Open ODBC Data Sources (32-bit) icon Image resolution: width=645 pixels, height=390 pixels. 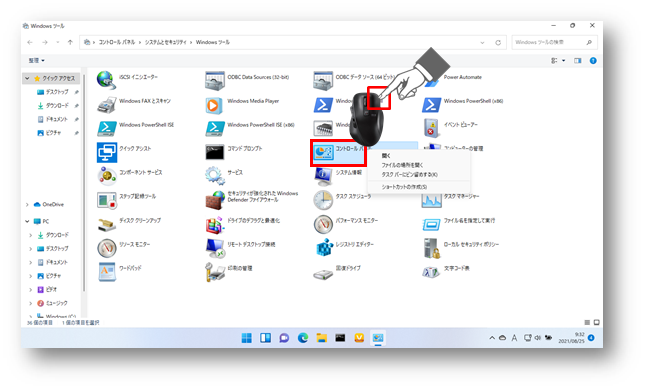pos(215,80)
